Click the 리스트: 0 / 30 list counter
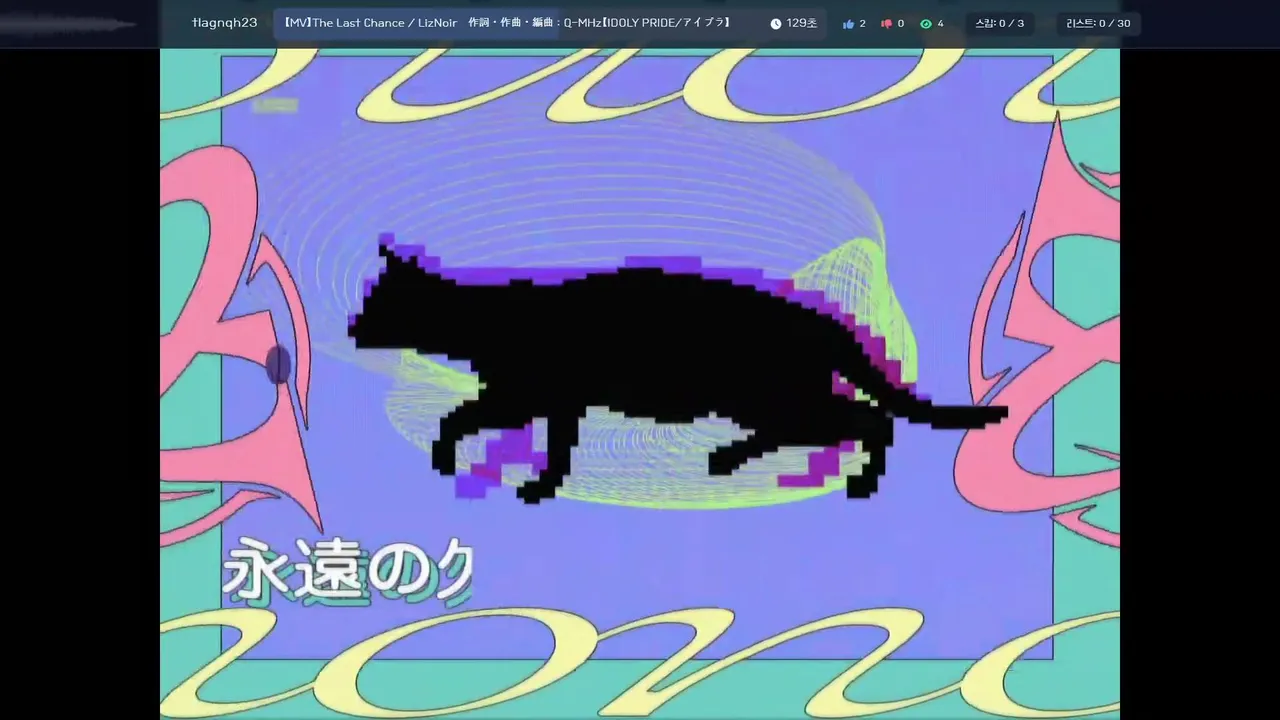This screenshot has width=1280, height=720. tap(1098, 23)
